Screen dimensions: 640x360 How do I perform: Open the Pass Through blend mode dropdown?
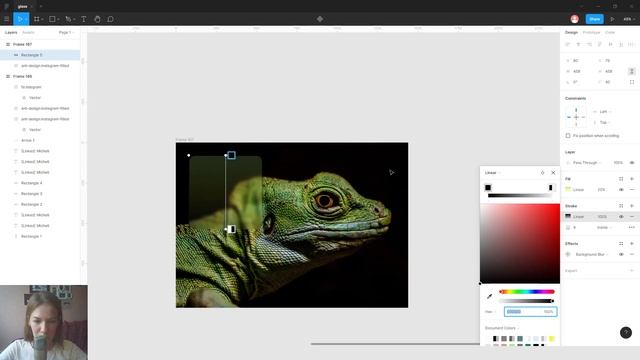587,162
